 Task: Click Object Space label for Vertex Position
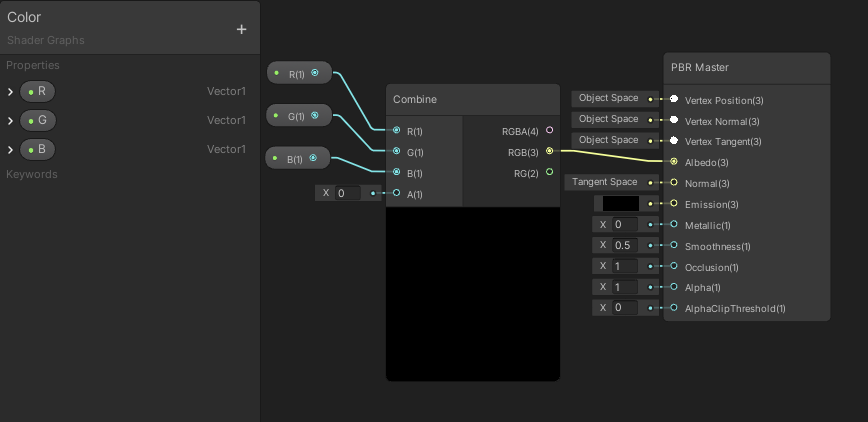coord(608,98)
